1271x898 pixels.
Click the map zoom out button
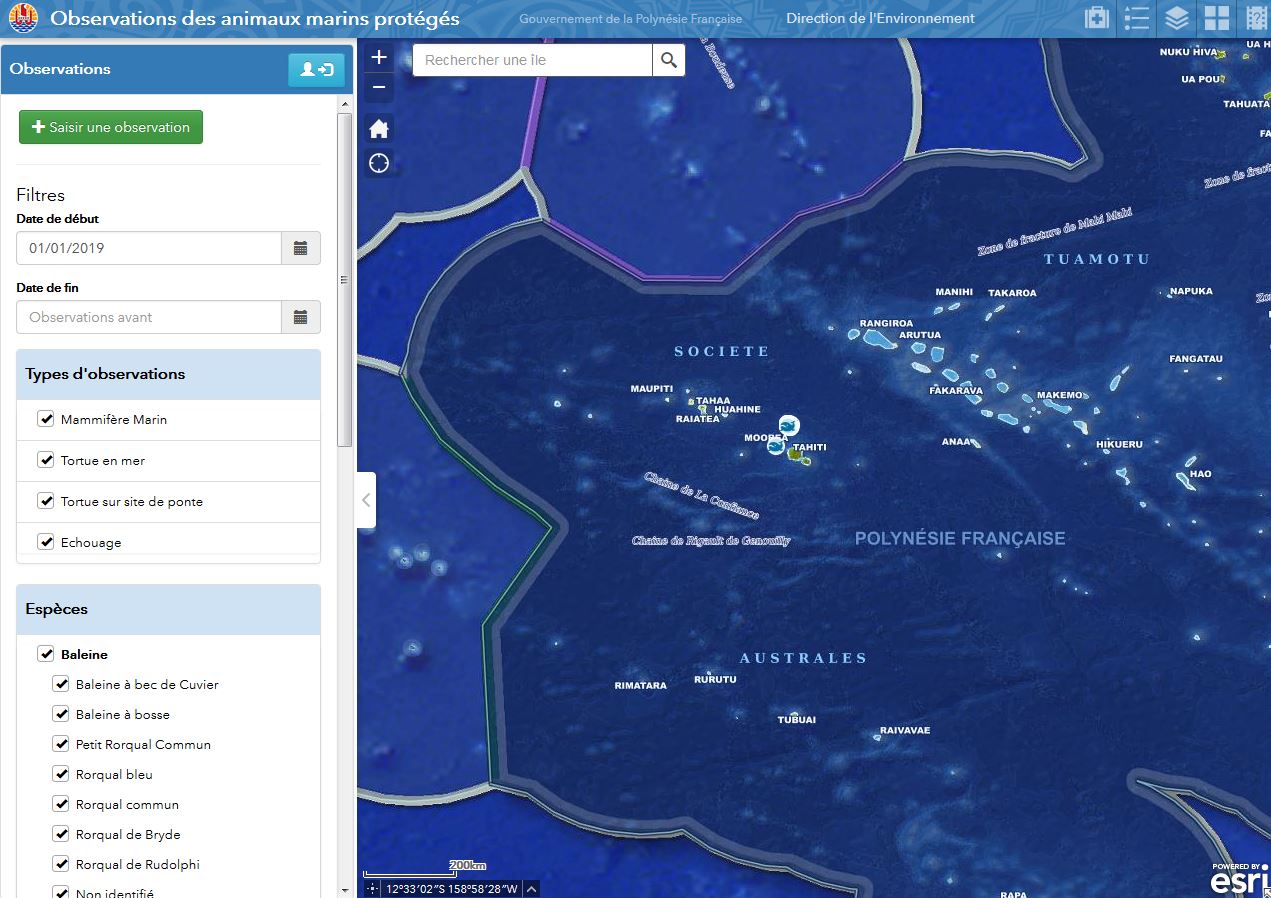pos(379,87)
